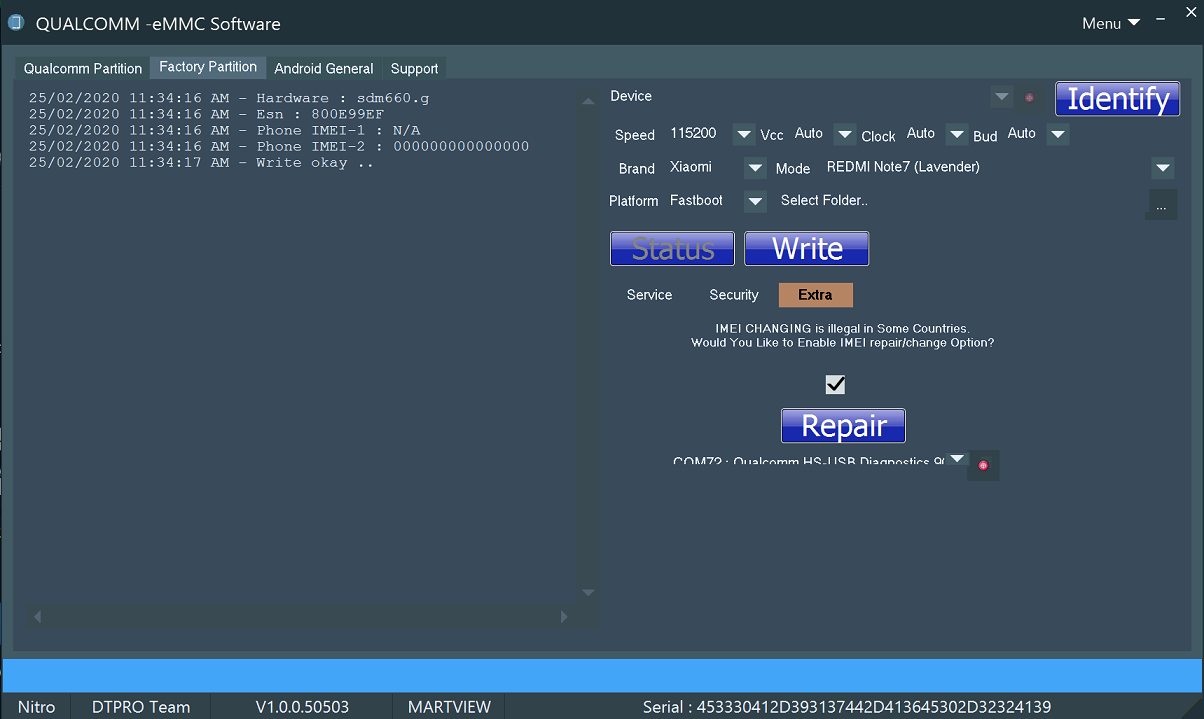Screen dimensions: 1204x719
Task: Click the Status button
Action: tap(672, 249)
